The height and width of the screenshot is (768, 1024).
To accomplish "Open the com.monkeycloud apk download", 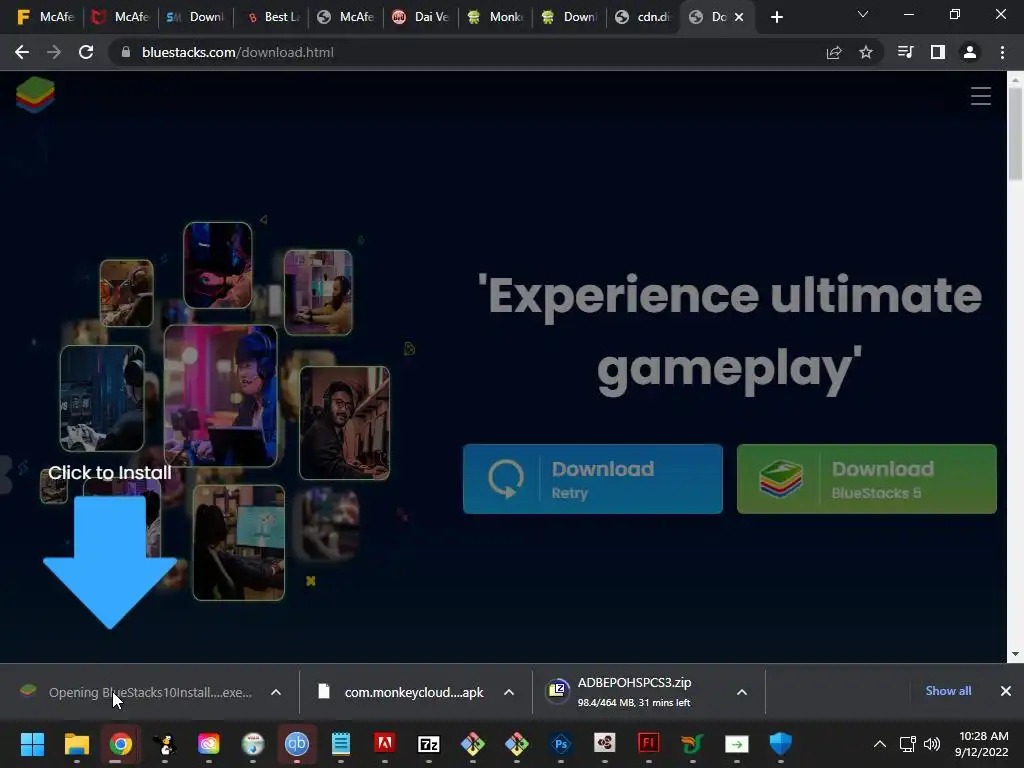I will pyautogui.click(x=402, y=692).
